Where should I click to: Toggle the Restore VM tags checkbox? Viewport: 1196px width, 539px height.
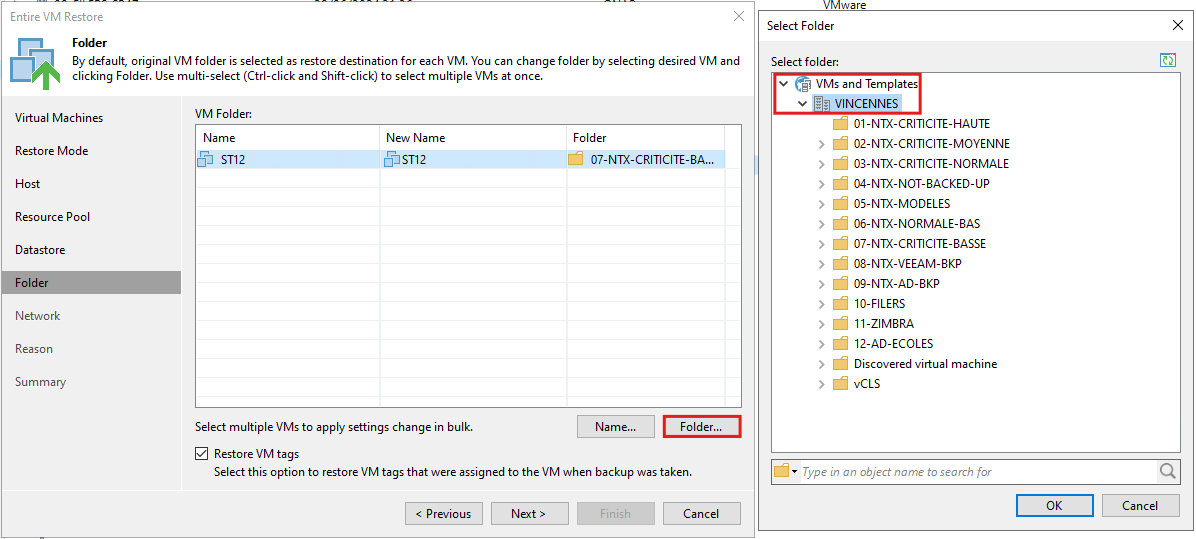[201, 454]
